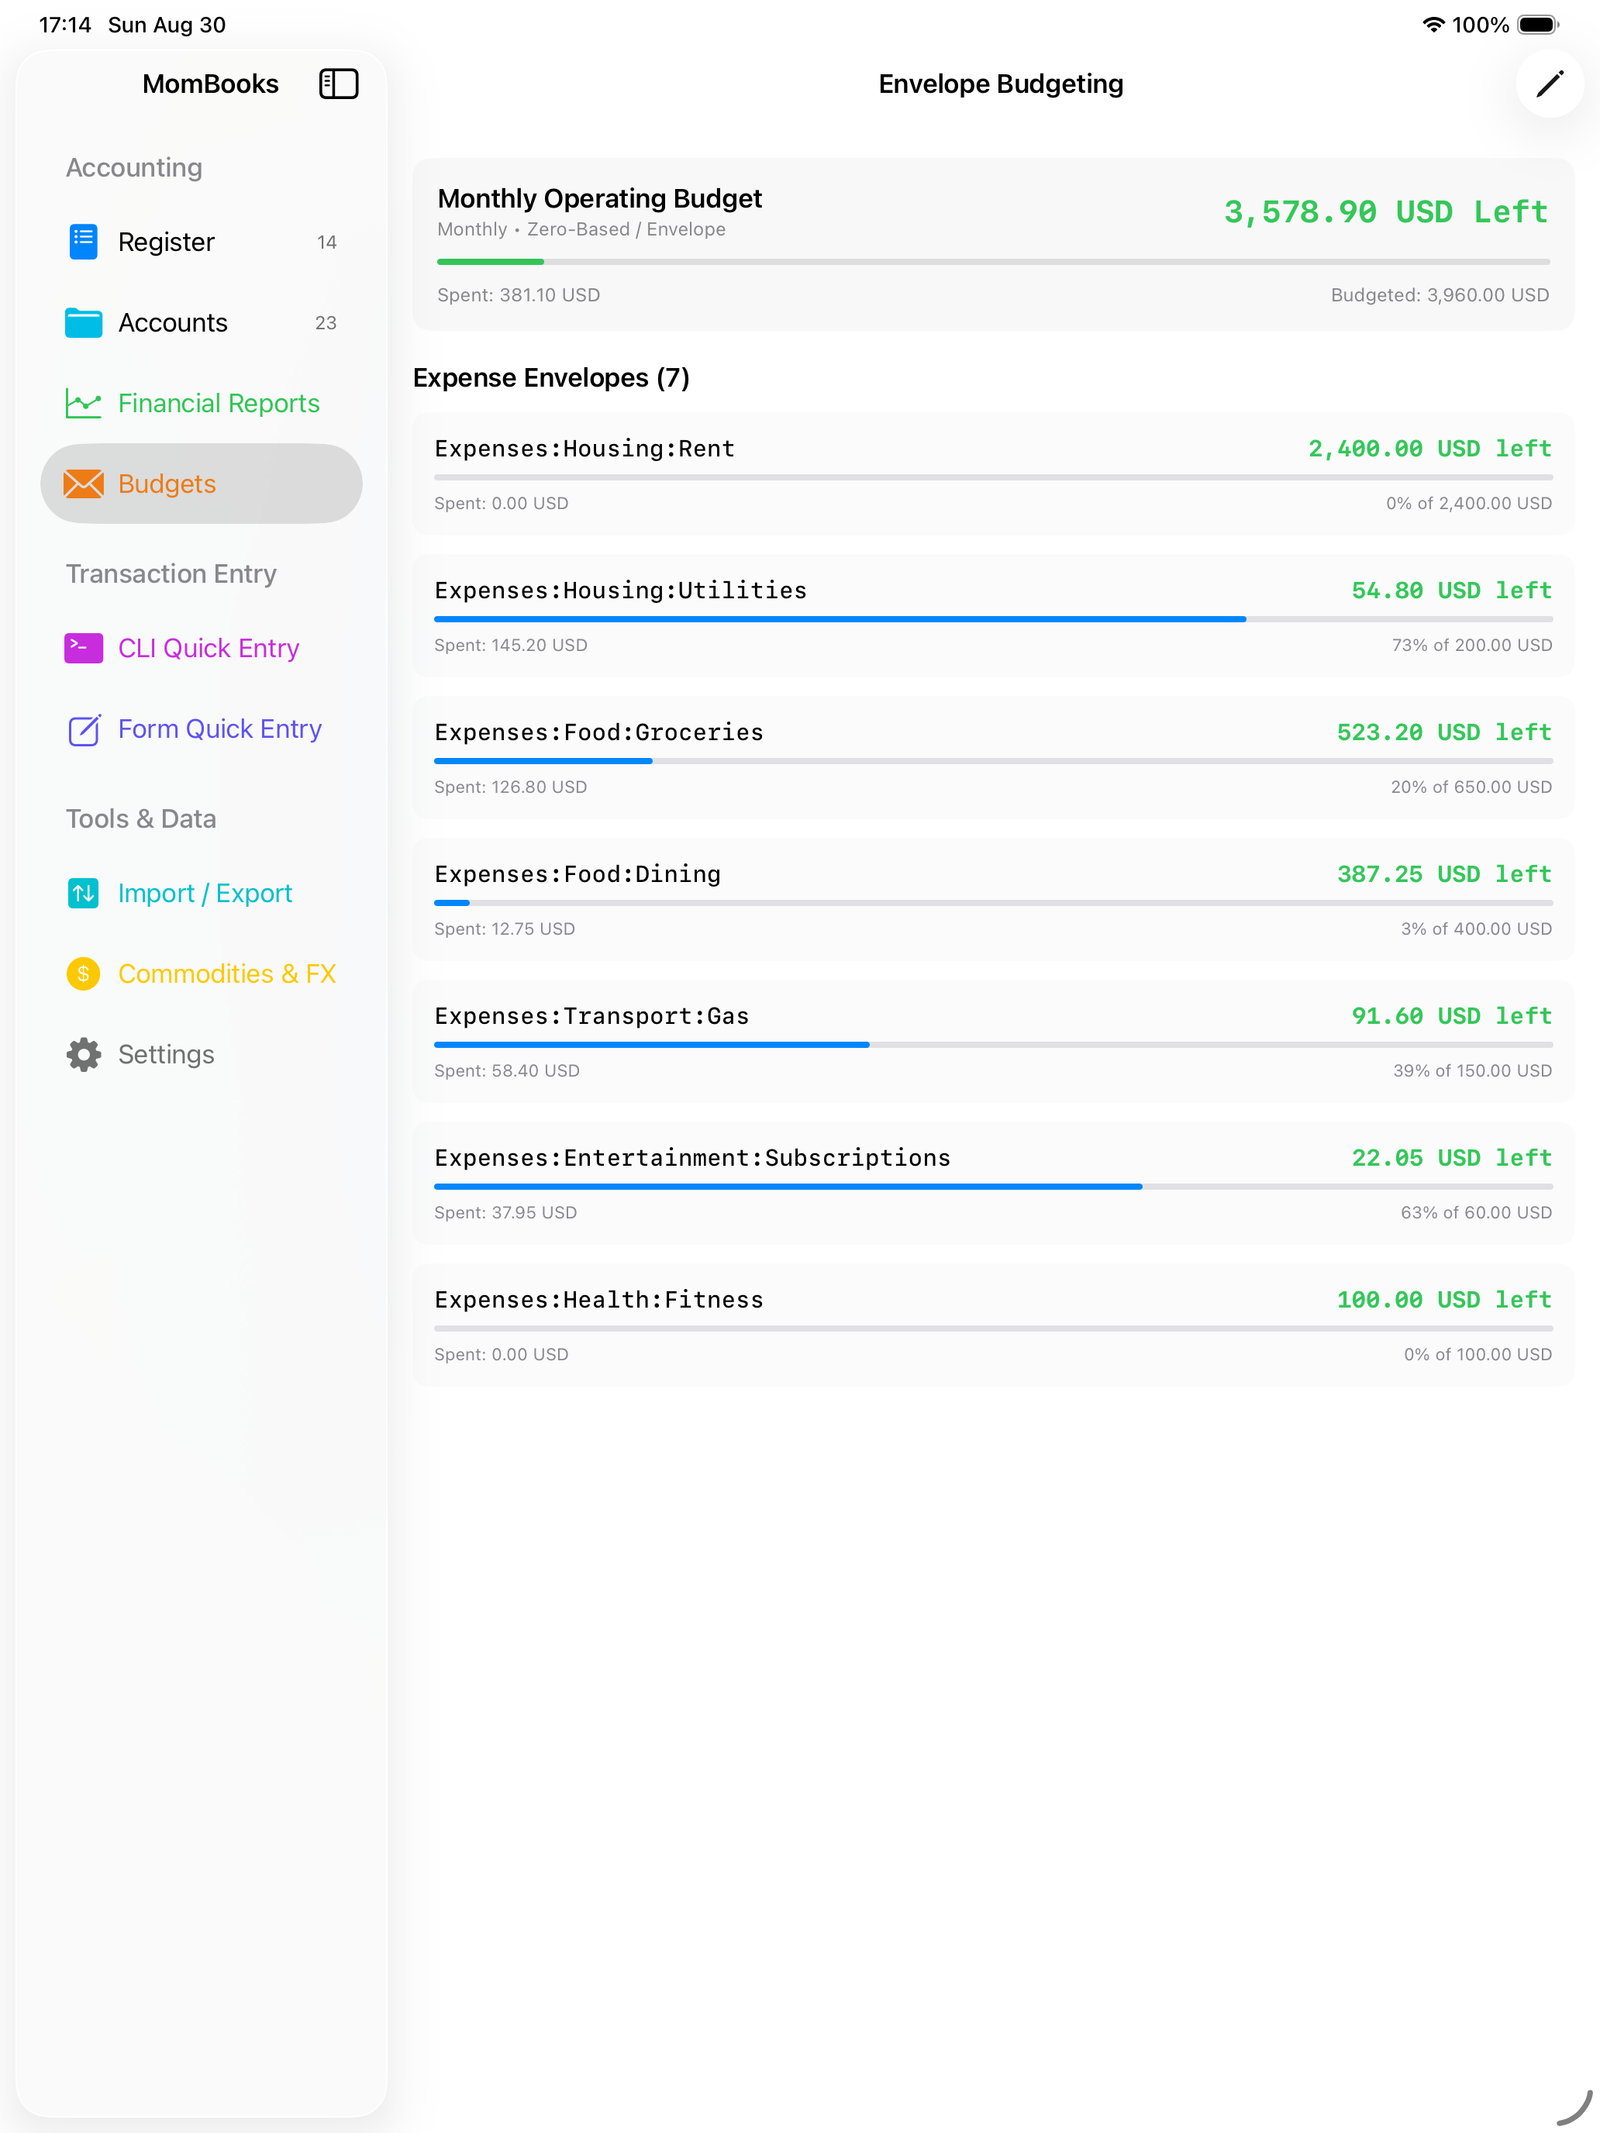
Task: Click the Budgets envelope icon
Action: pyautogui.click(x=84, y=484)
